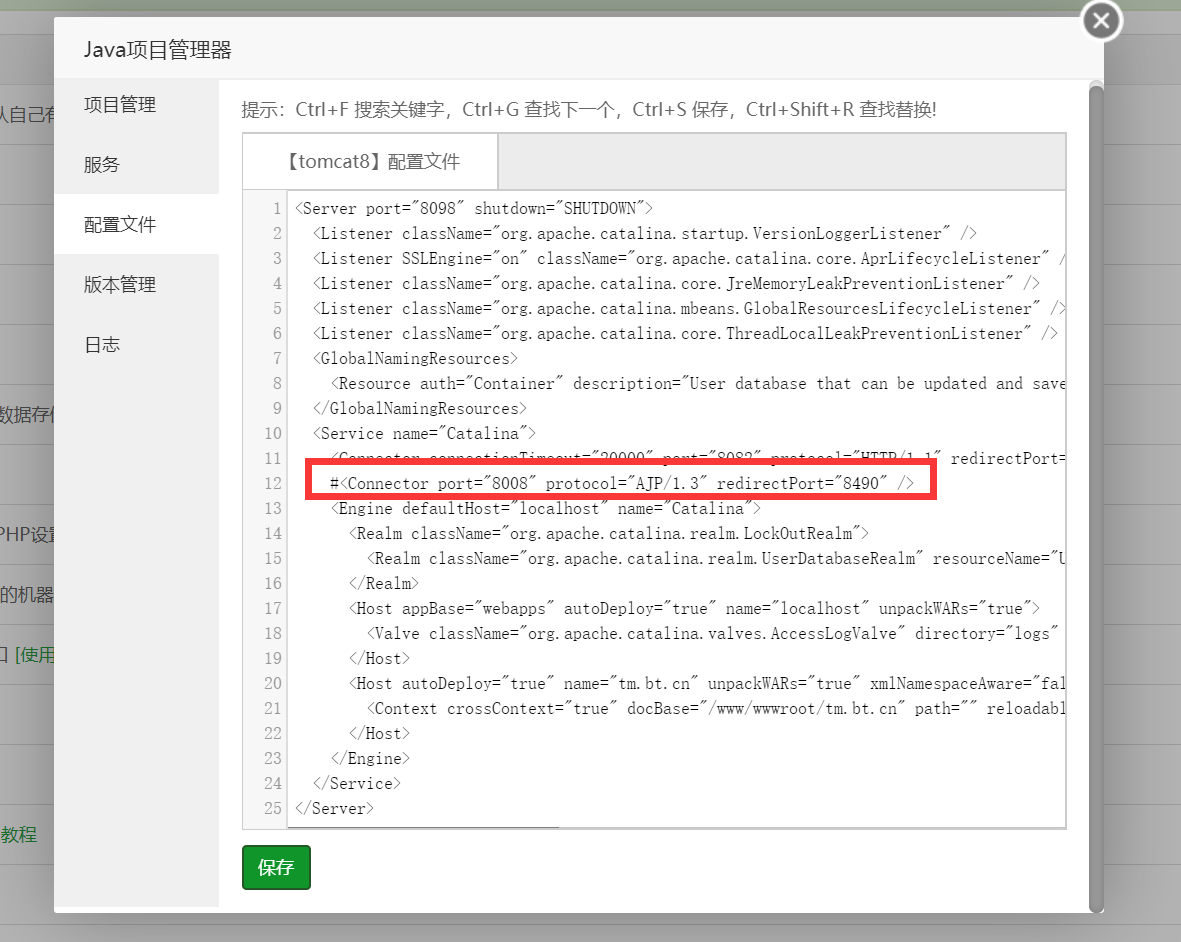This screenshot has width=1181, height=942.
Task: Click the Resource auth="Container" line
Action: pos(700,384)
